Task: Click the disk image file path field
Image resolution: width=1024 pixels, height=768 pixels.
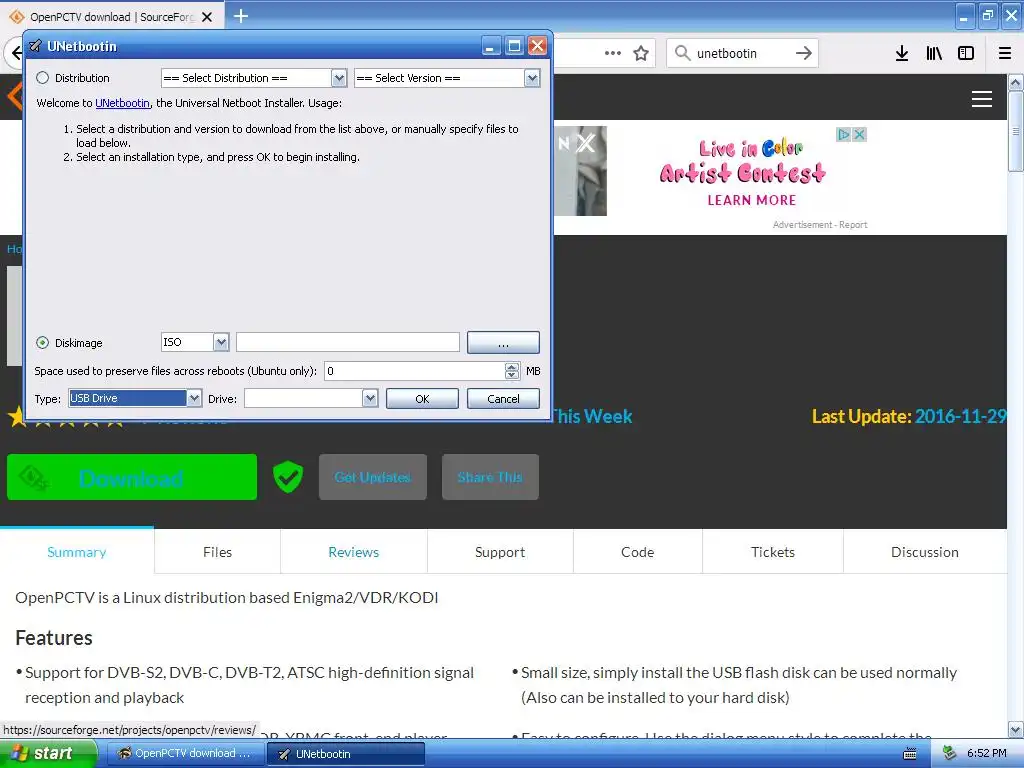Action: point(348,342)
